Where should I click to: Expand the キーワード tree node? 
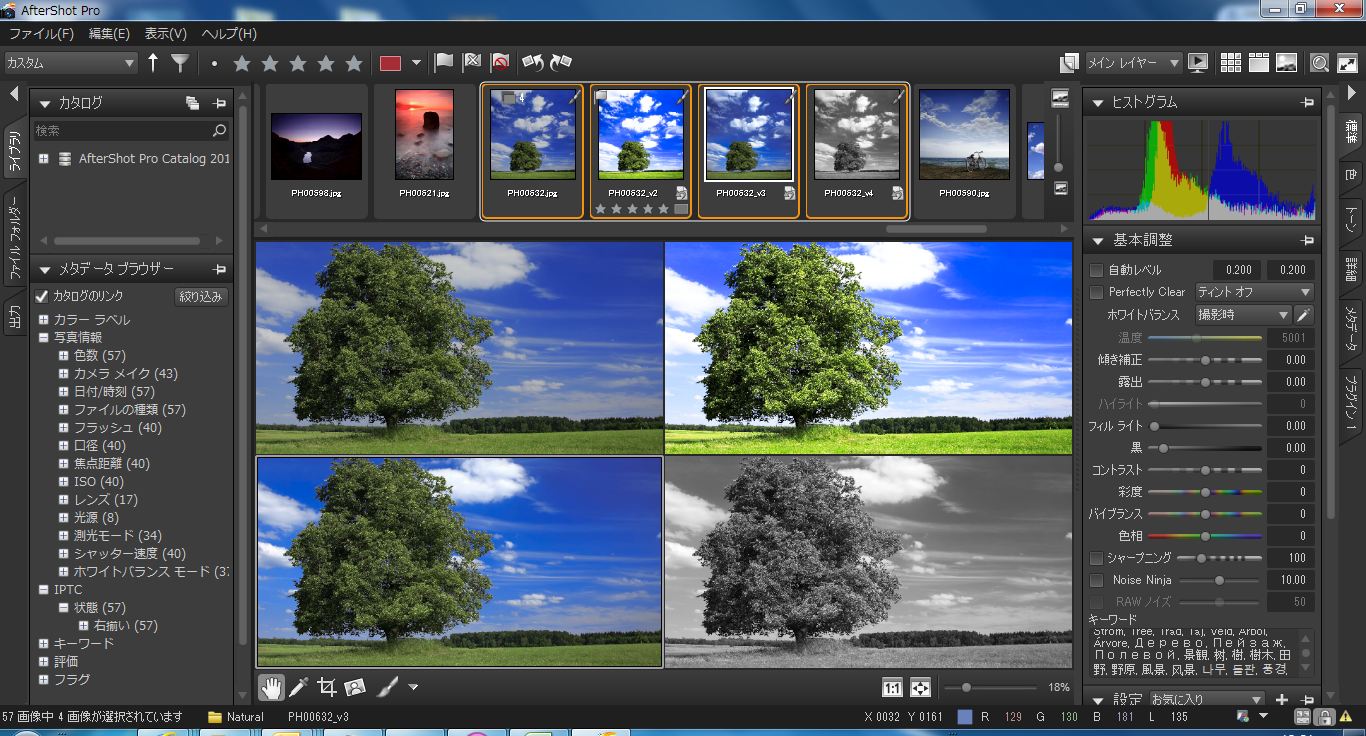click(x=44, y=644)
